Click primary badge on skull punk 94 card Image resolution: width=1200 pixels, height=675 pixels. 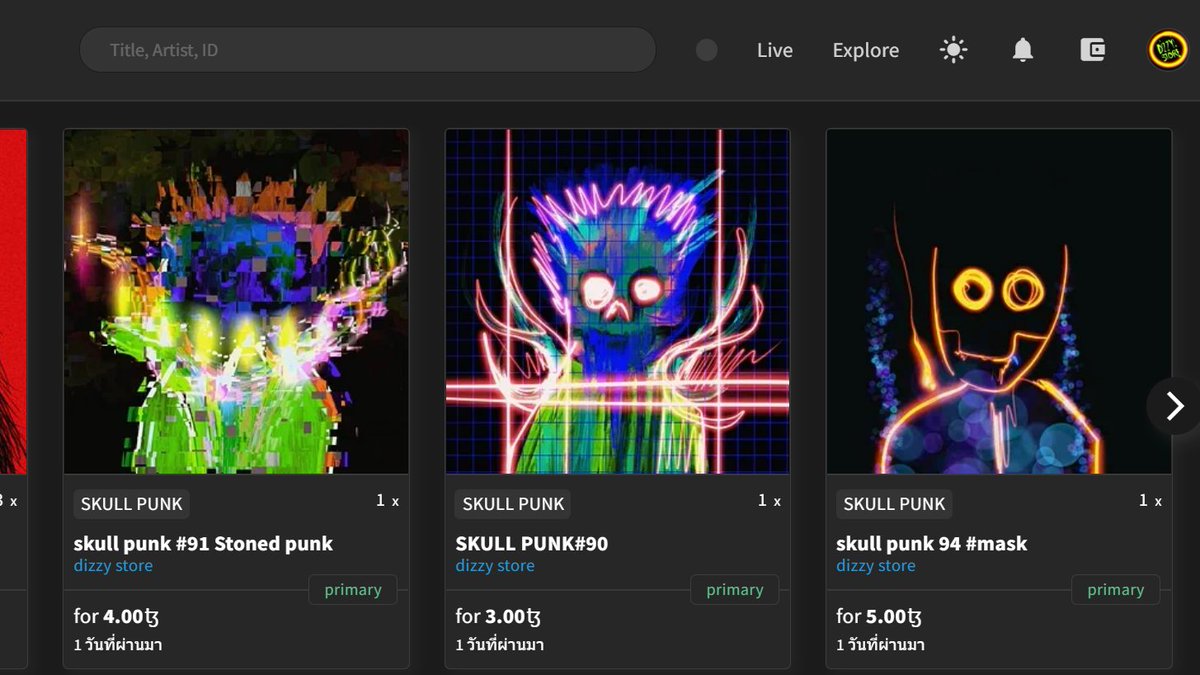click(1116, 590)
